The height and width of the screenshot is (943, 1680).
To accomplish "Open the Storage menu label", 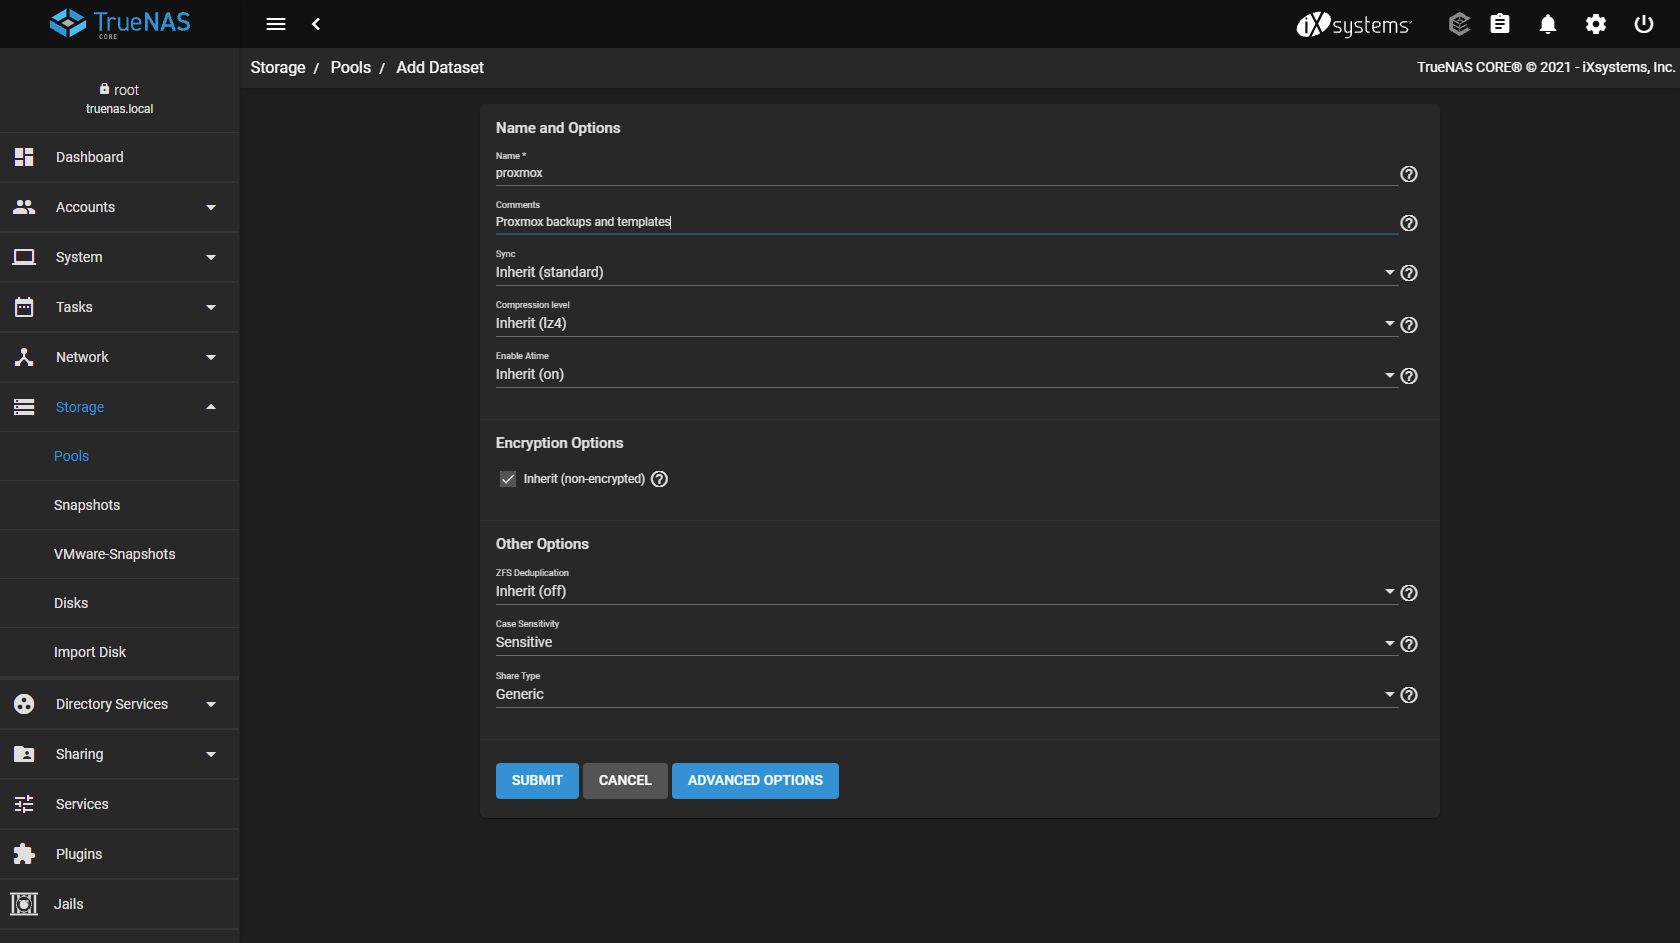I will 80,407.
